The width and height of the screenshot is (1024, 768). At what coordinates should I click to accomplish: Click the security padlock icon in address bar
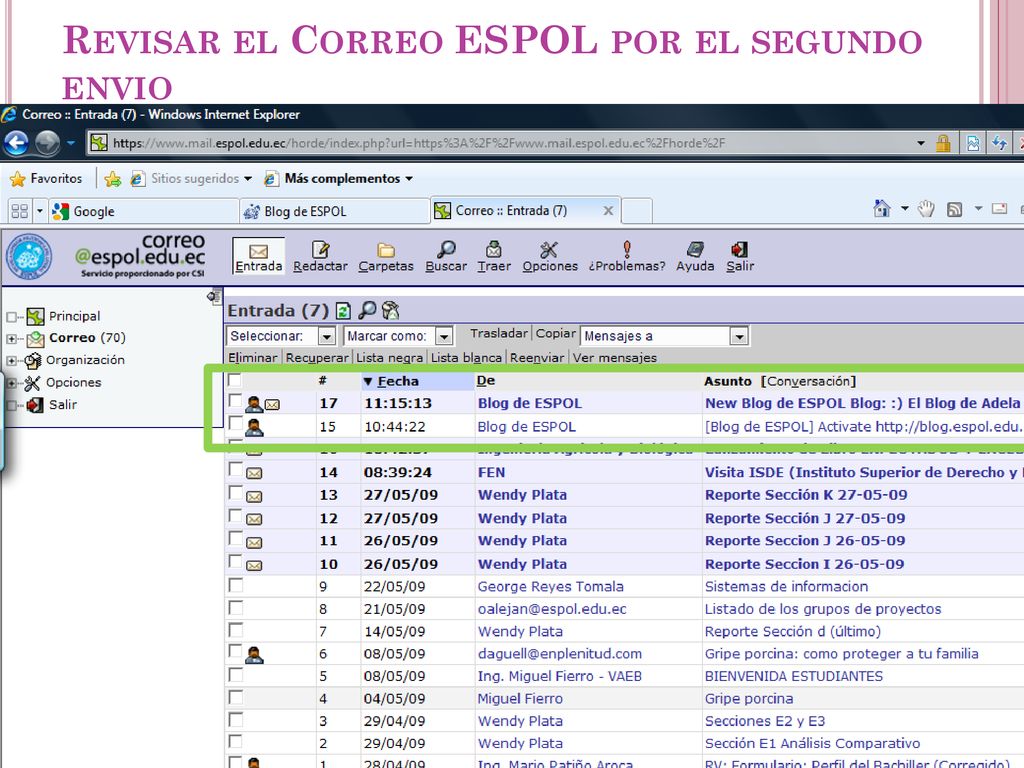tap(942, 143)
